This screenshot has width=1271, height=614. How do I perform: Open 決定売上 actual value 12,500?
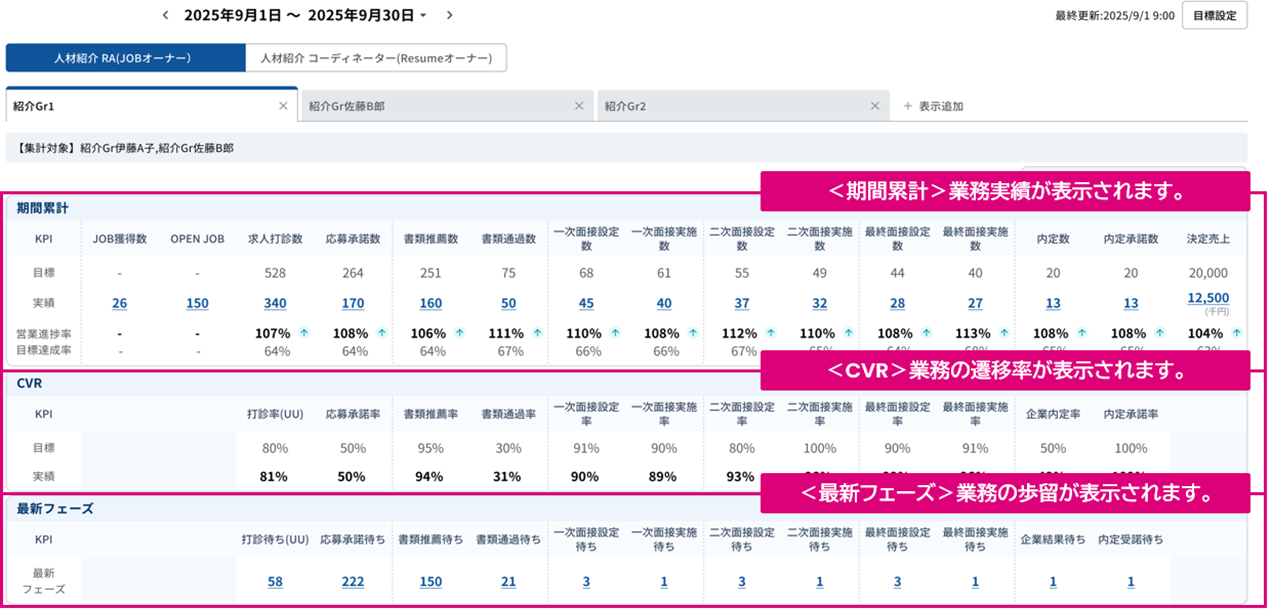coord(1208,298)
